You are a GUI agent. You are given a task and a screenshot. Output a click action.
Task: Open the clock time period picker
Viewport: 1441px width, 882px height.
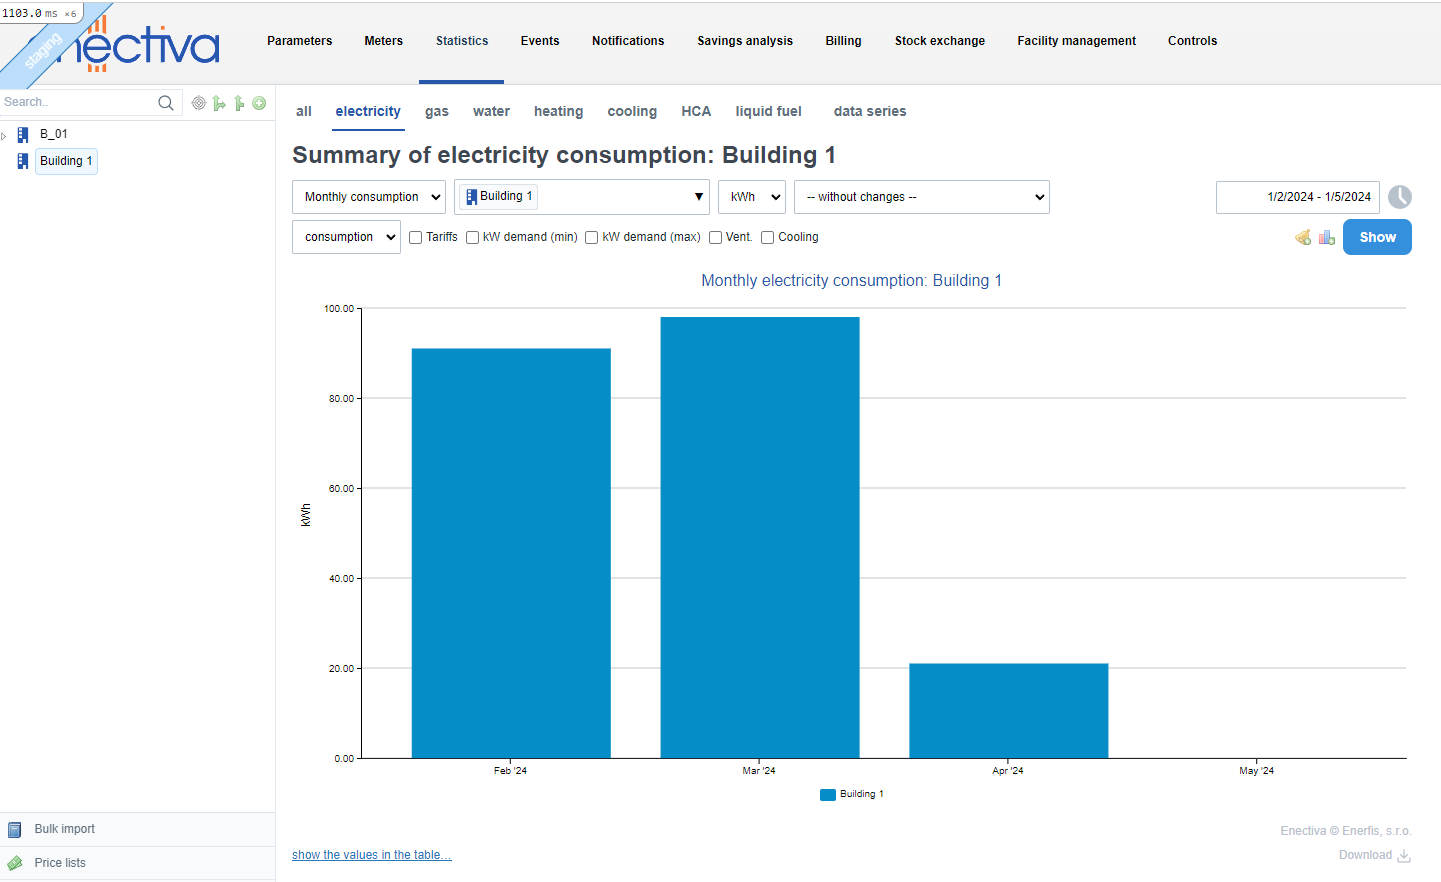(x=1399, y=197)
